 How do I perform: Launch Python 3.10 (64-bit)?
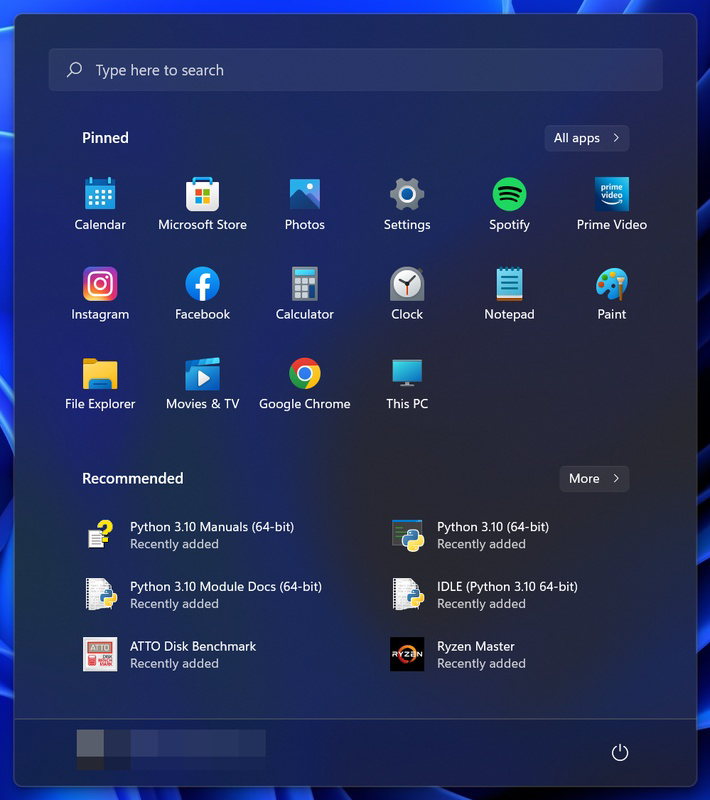tap(472, 535)
